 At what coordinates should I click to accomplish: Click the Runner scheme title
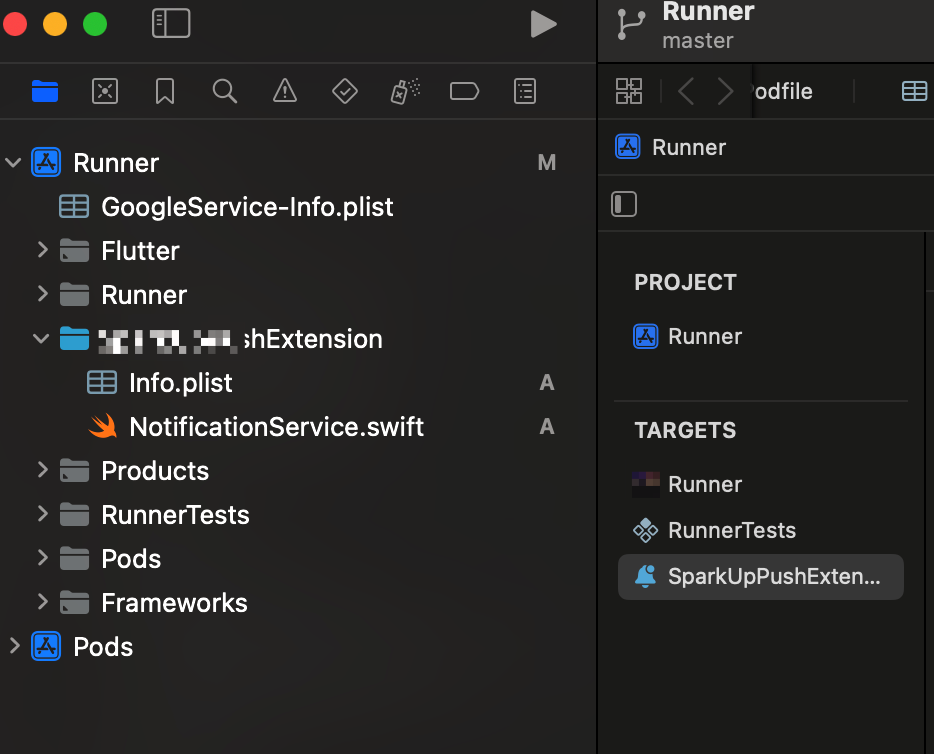point(708,12)
